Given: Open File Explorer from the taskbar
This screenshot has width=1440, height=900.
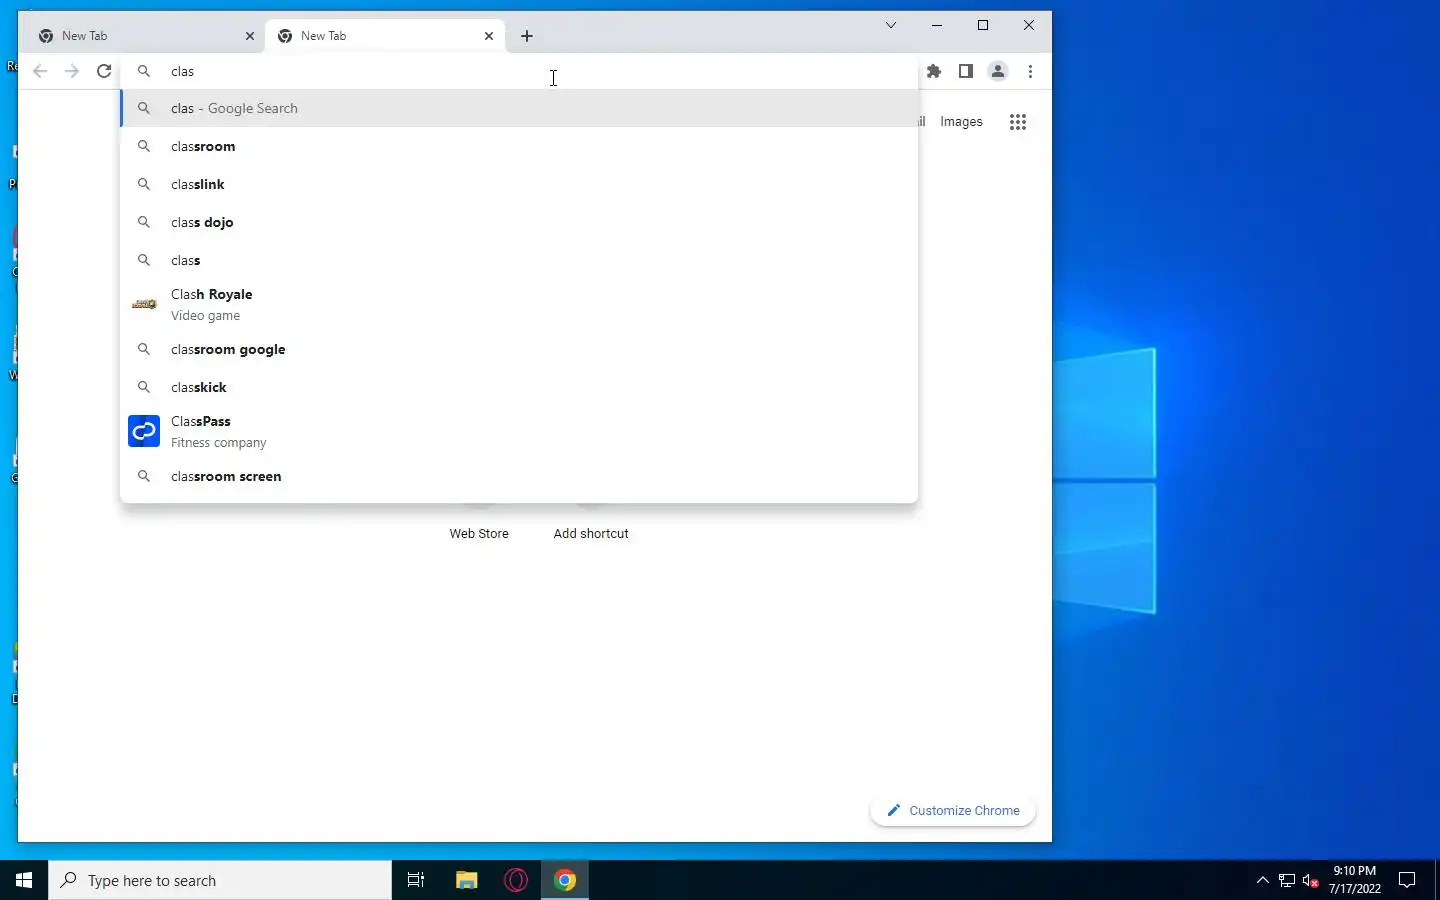Looking at the screenshot, I should pos(466,880).
